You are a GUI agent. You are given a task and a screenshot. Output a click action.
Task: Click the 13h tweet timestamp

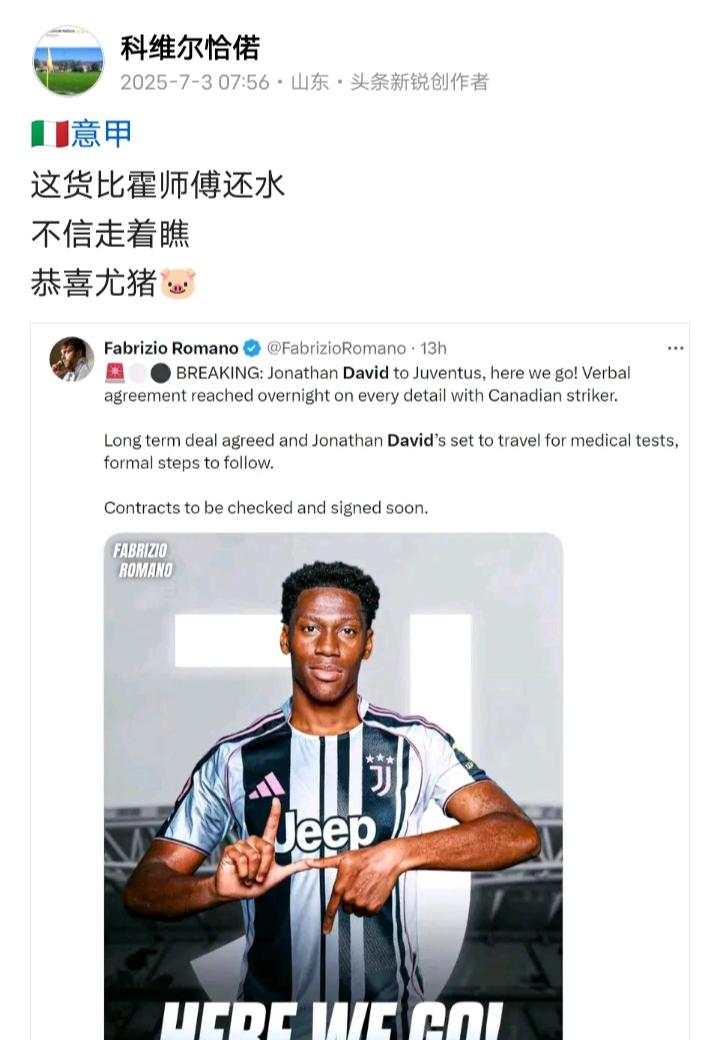click(x=434, y=348)
